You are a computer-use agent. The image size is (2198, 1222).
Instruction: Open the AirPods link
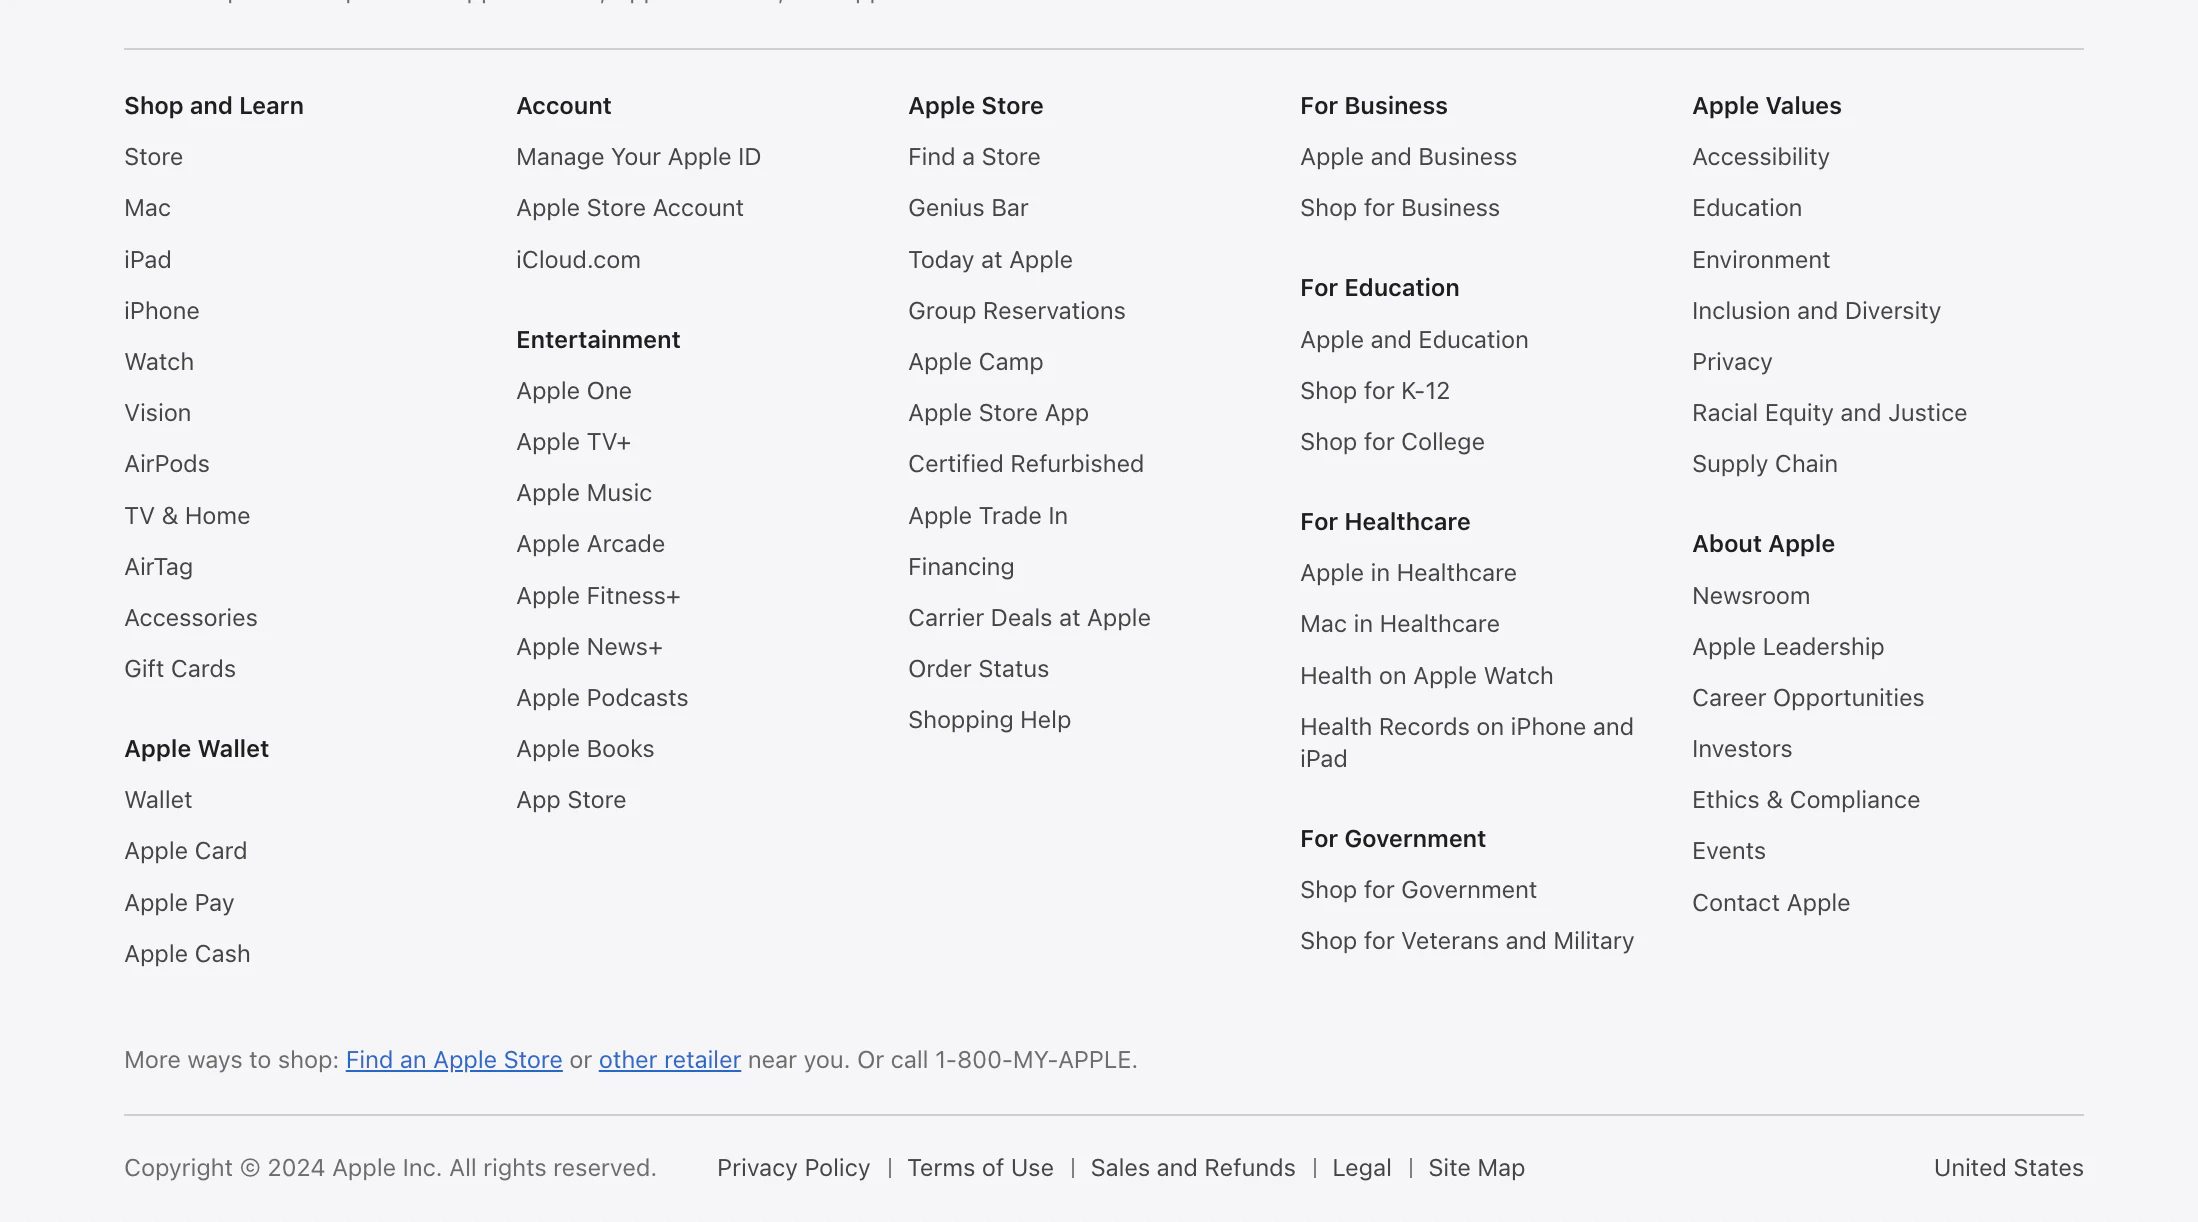tap(167, 464)
